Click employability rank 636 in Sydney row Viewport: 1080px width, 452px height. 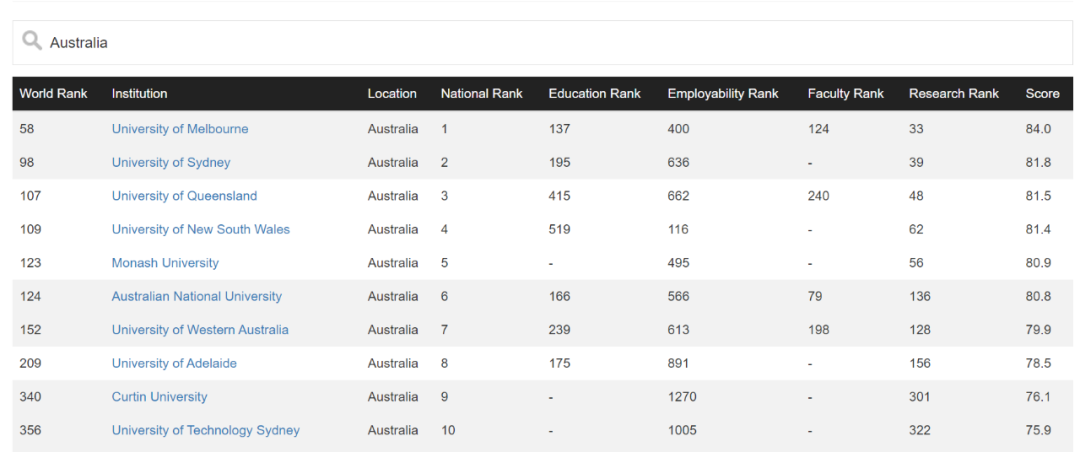[678, 163]
